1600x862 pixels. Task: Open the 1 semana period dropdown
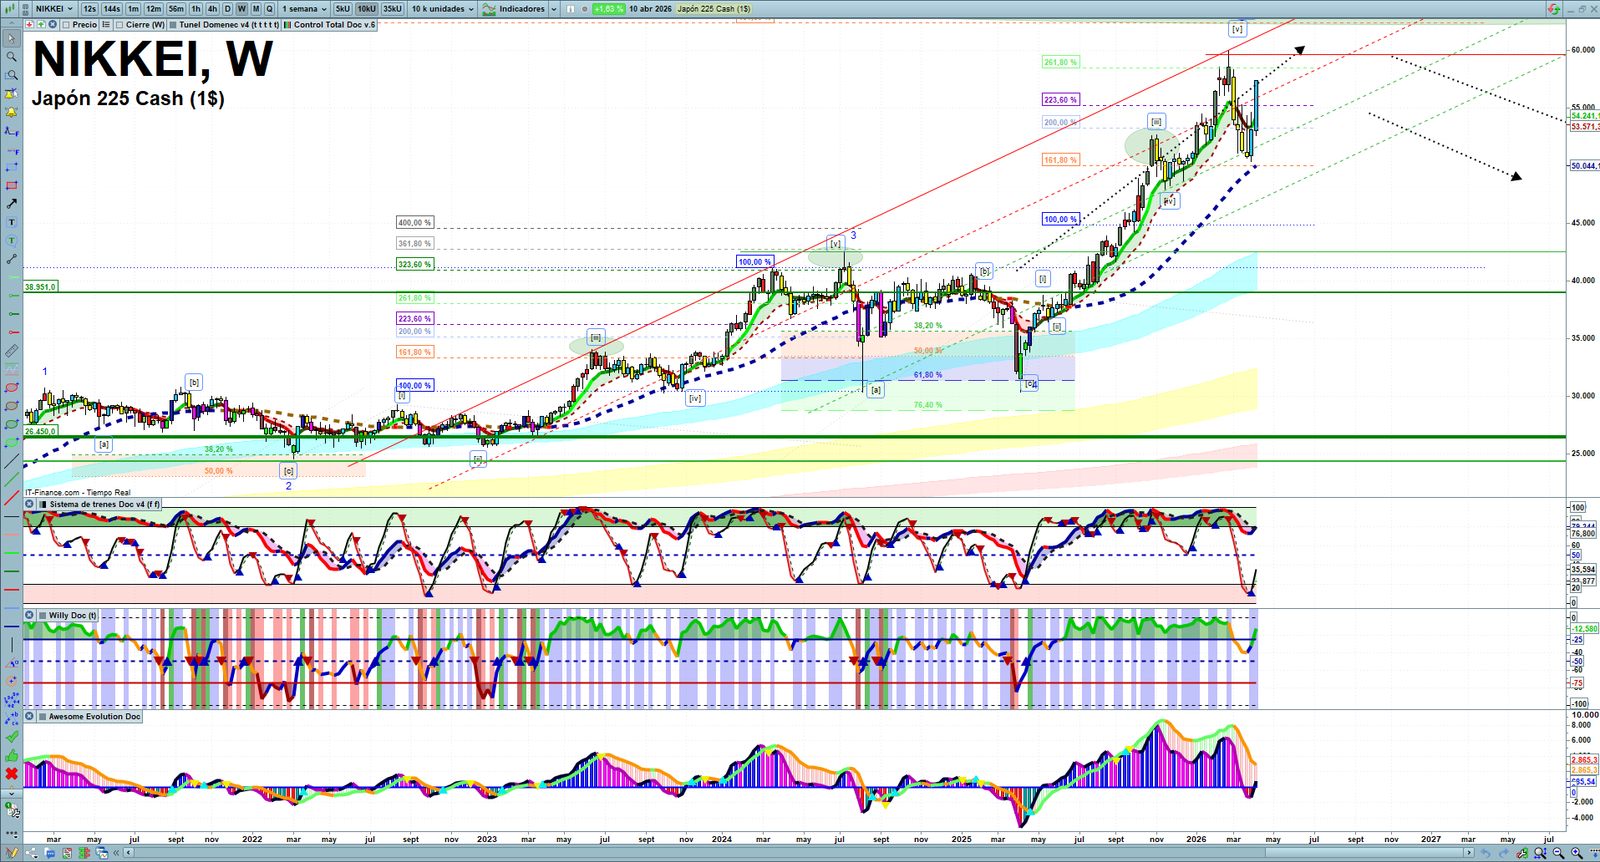point(304,9)
